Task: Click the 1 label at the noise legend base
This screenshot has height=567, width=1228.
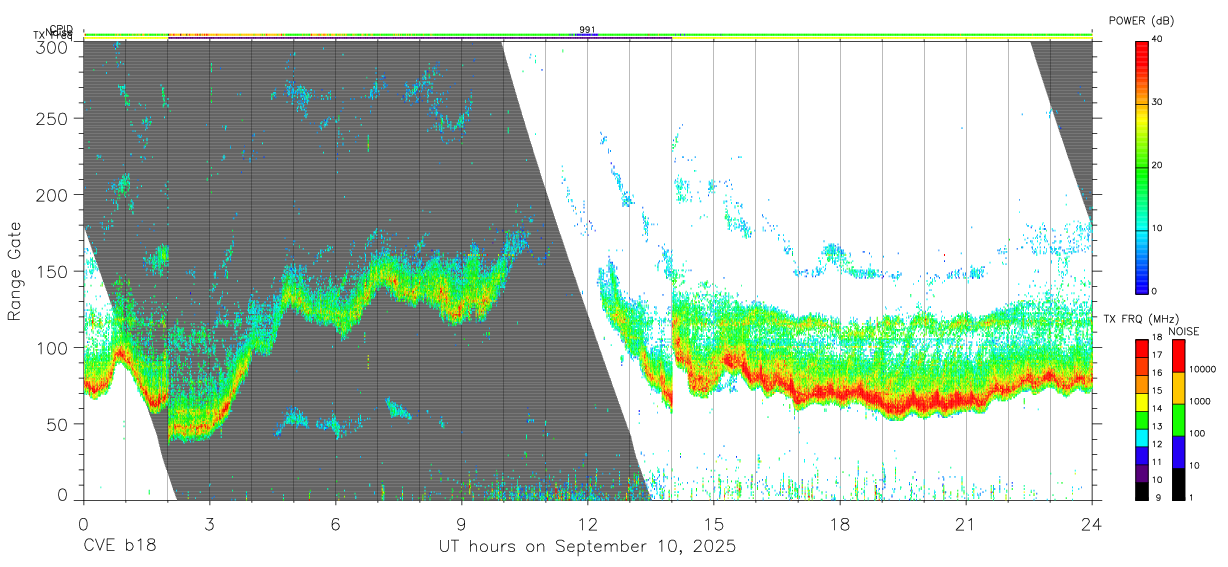Action: [1192, 497]
